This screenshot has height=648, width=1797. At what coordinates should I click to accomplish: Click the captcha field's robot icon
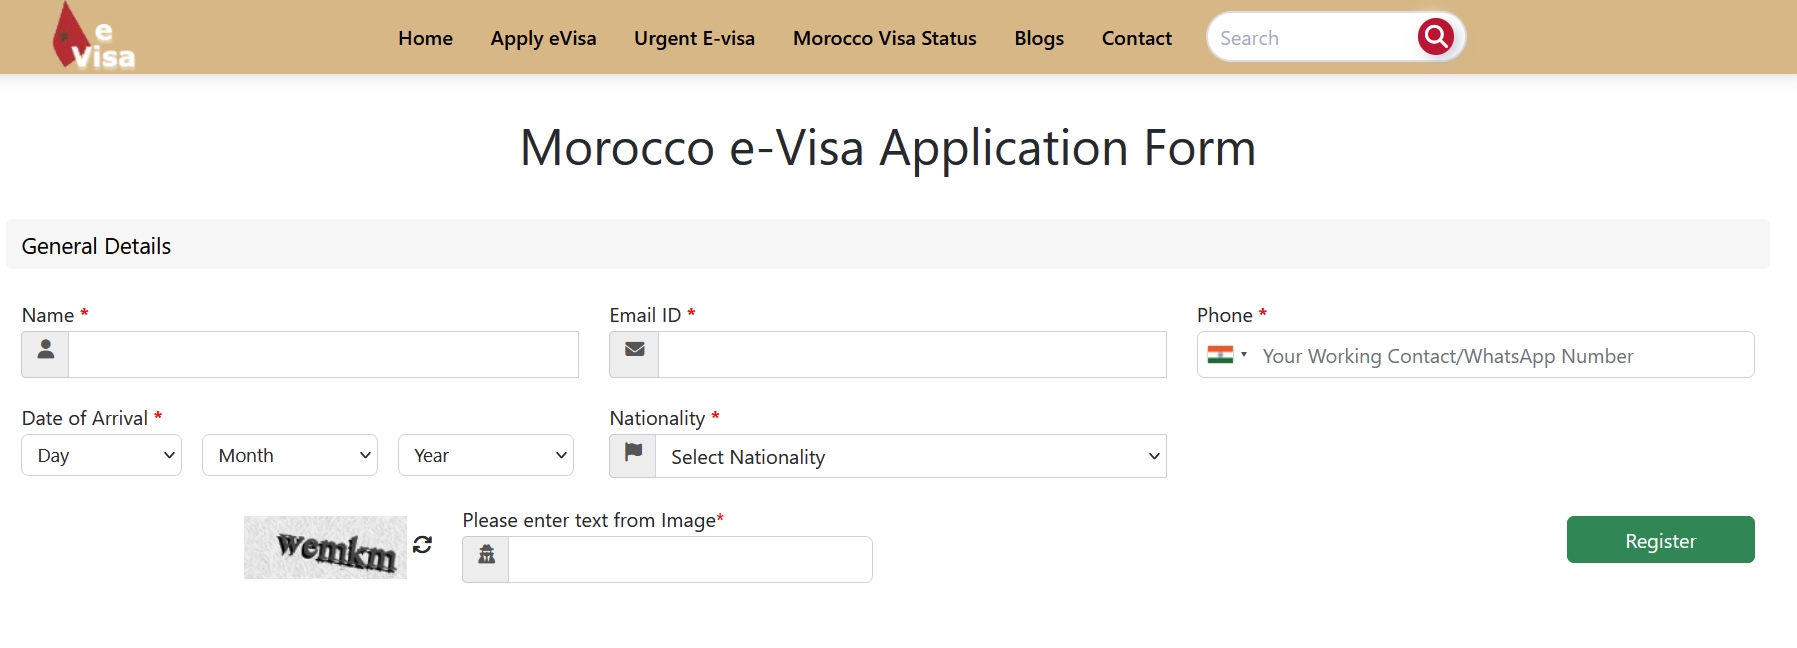click(x=486, y=559)
